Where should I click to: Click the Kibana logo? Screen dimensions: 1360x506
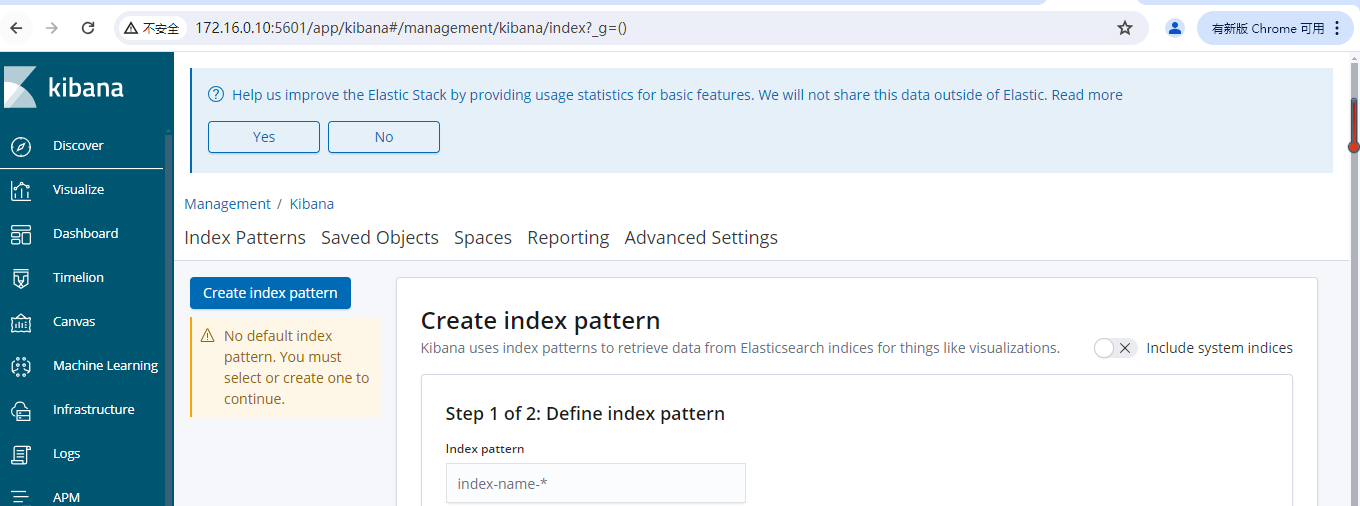(65, 87)
